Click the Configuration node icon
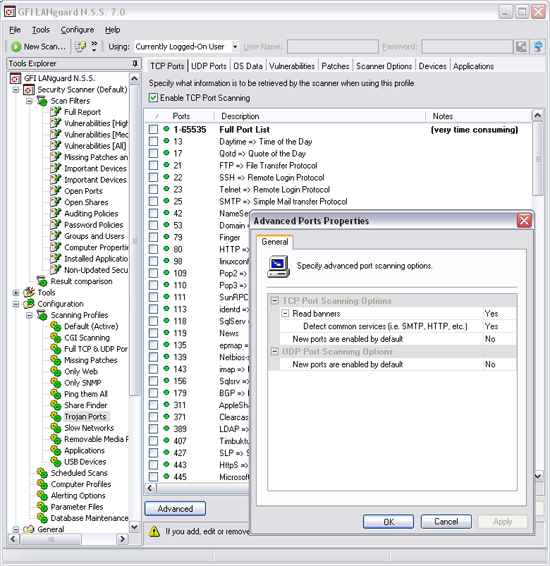 pyautogui.click(x=29, y=304)
